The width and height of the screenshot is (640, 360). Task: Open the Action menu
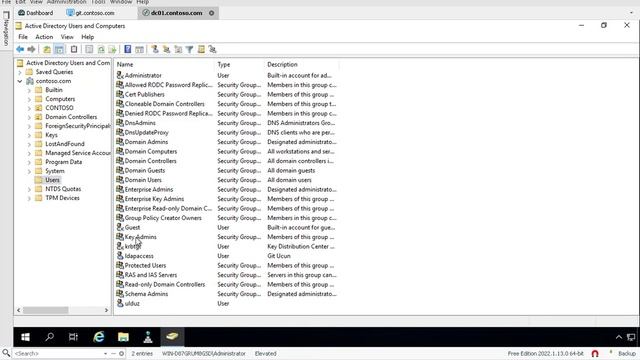(x=44, y=37)
